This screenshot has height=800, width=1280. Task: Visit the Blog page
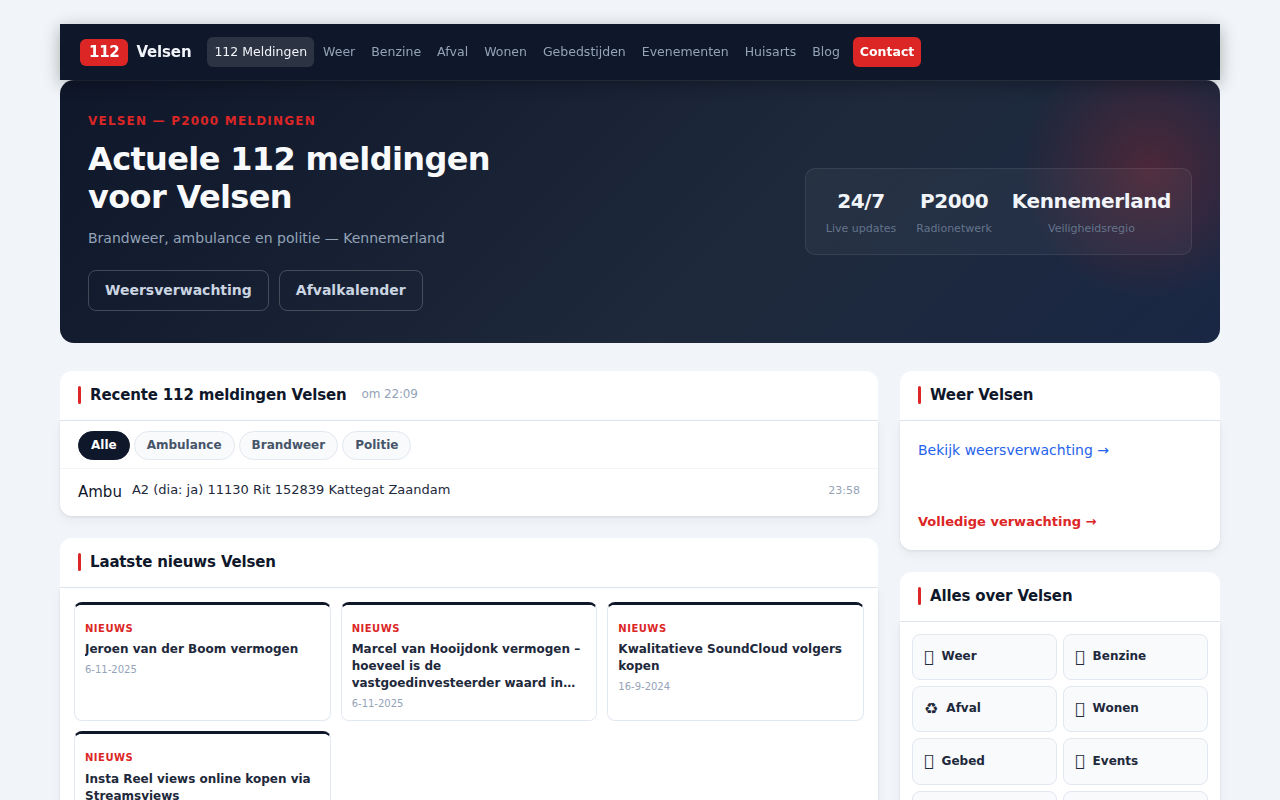click(x=826, y=52)
